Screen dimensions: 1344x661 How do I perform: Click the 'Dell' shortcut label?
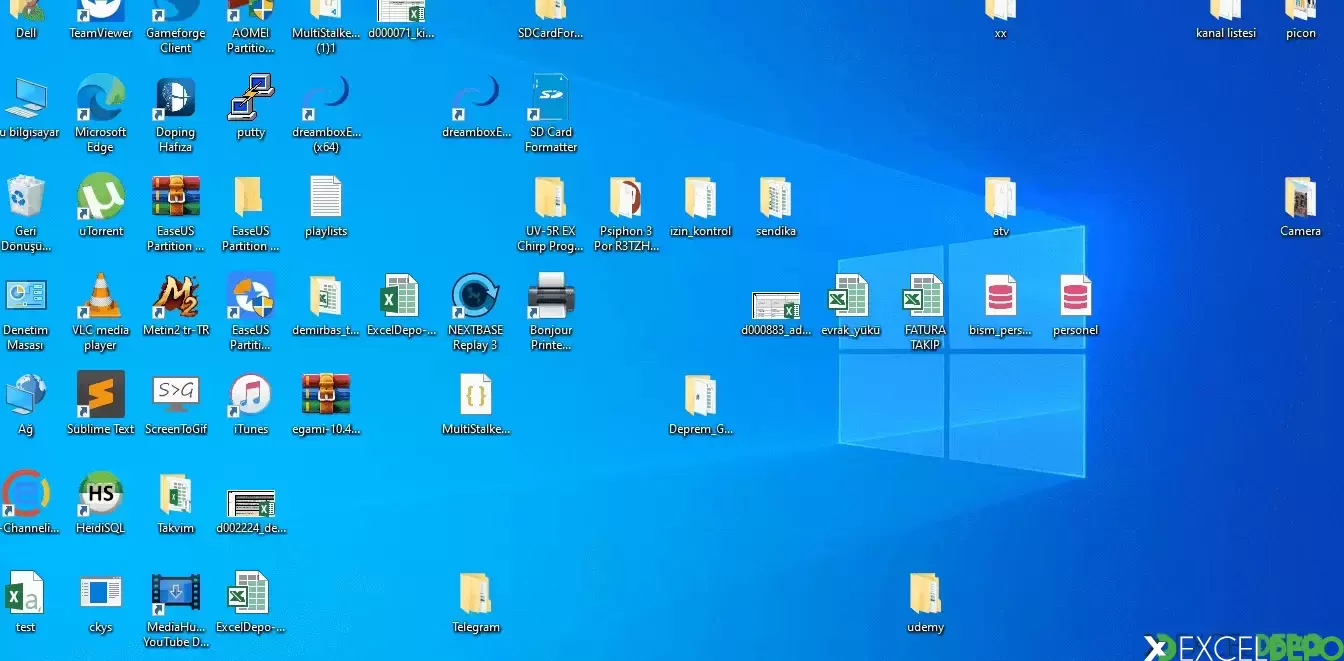(x=25, y=33)
